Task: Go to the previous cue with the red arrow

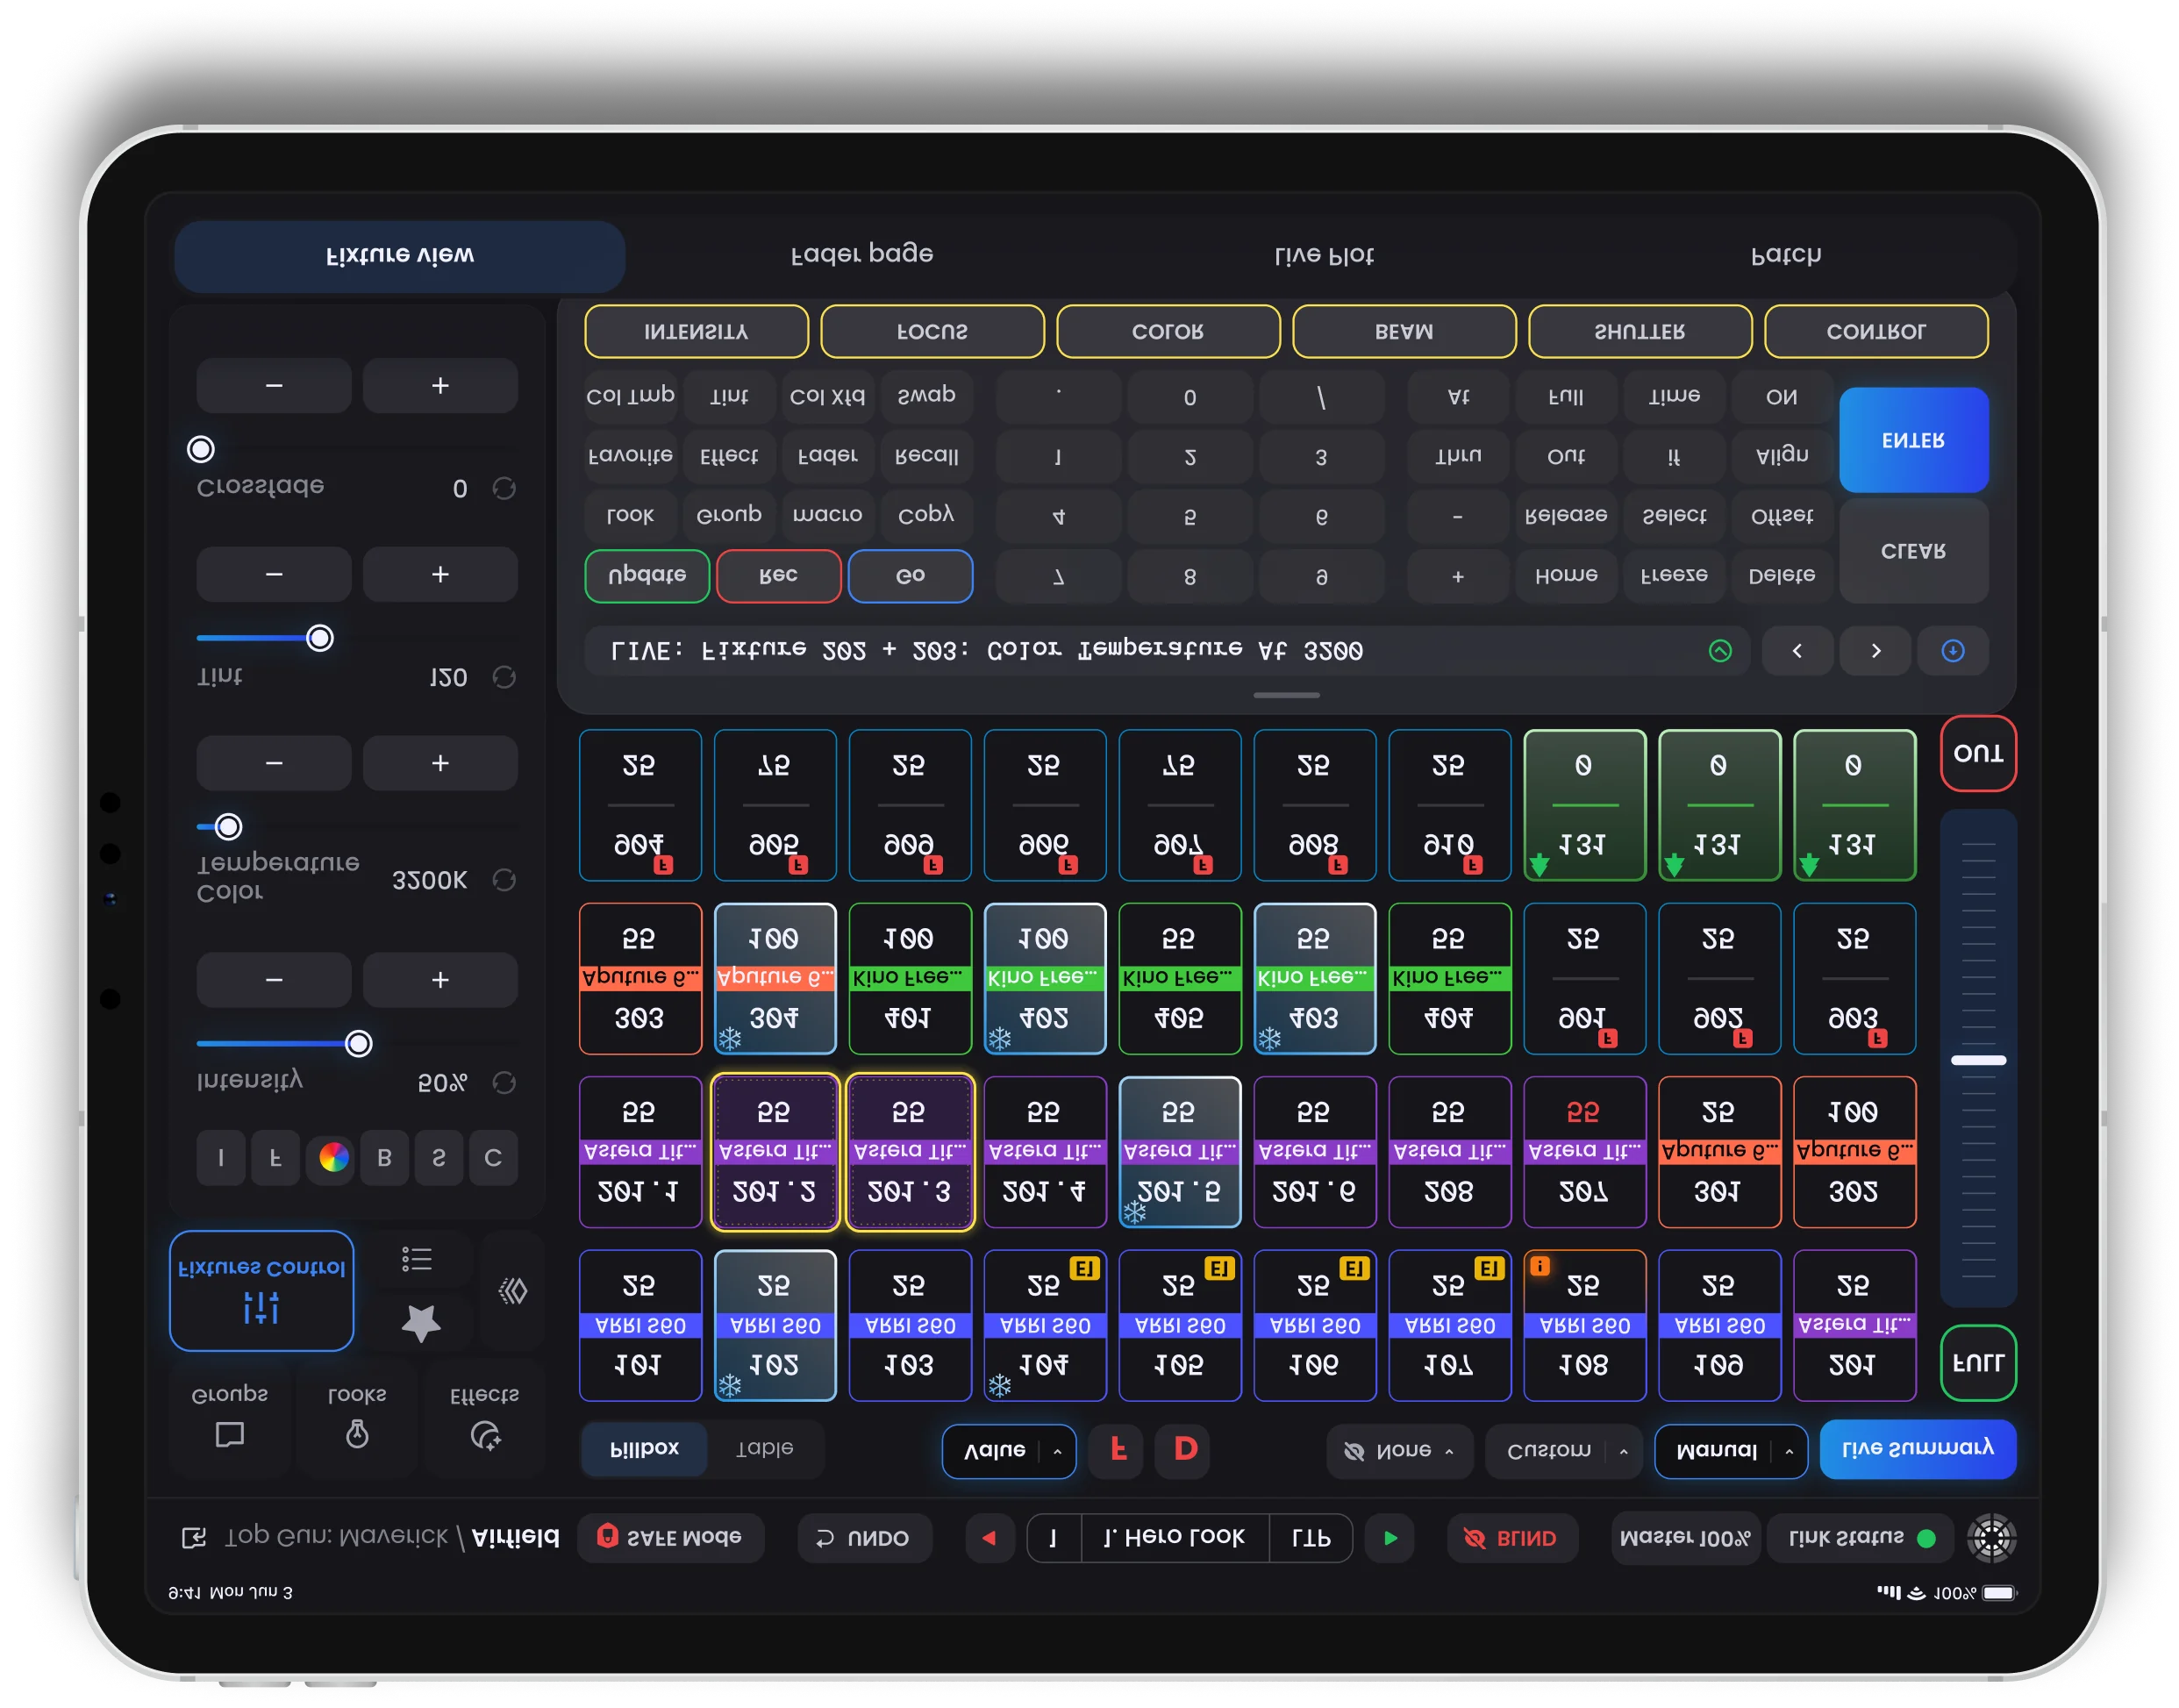Action: pyautogui.click(x=990, y=1538)
